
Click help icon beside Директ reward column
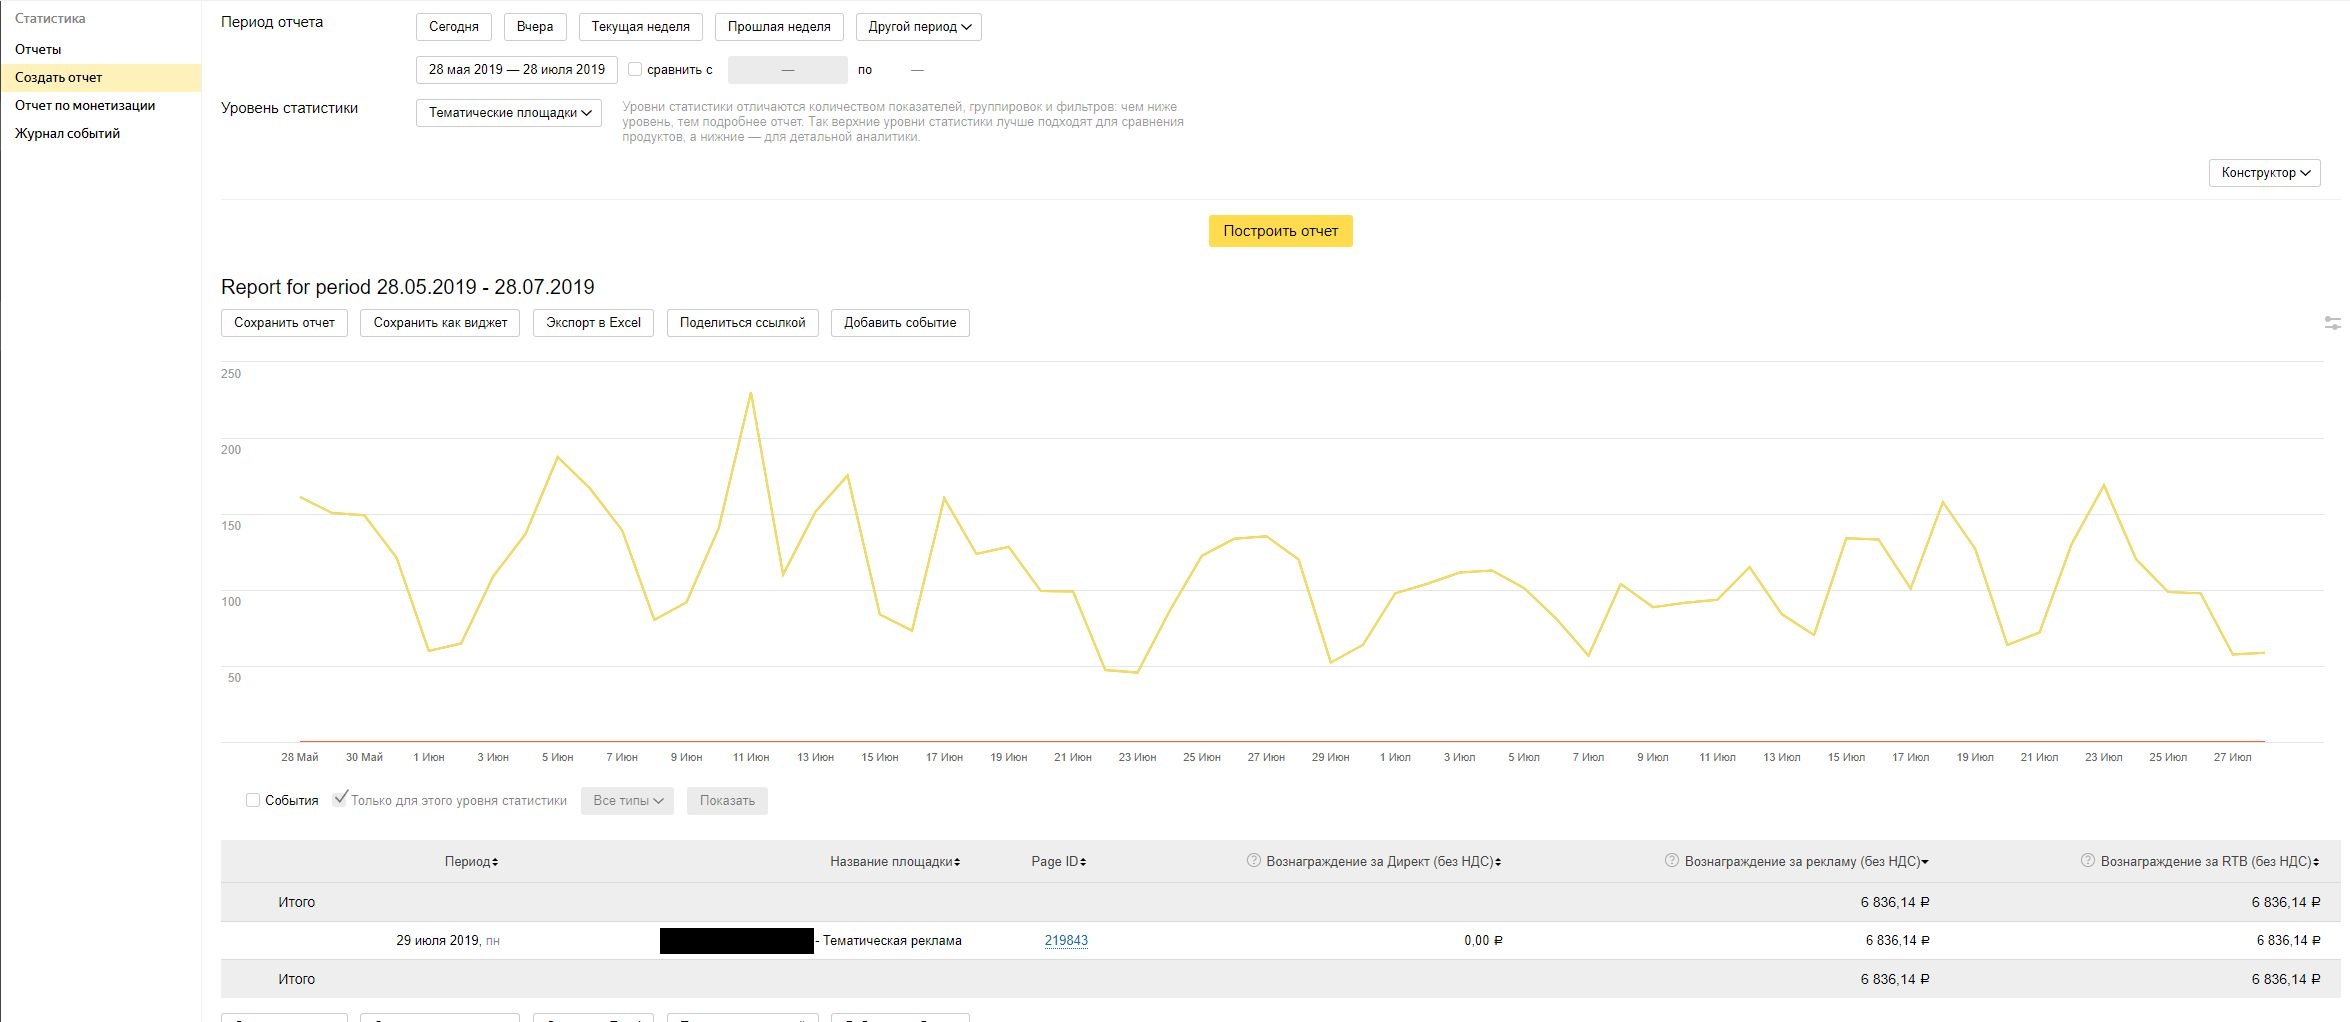1253,861
